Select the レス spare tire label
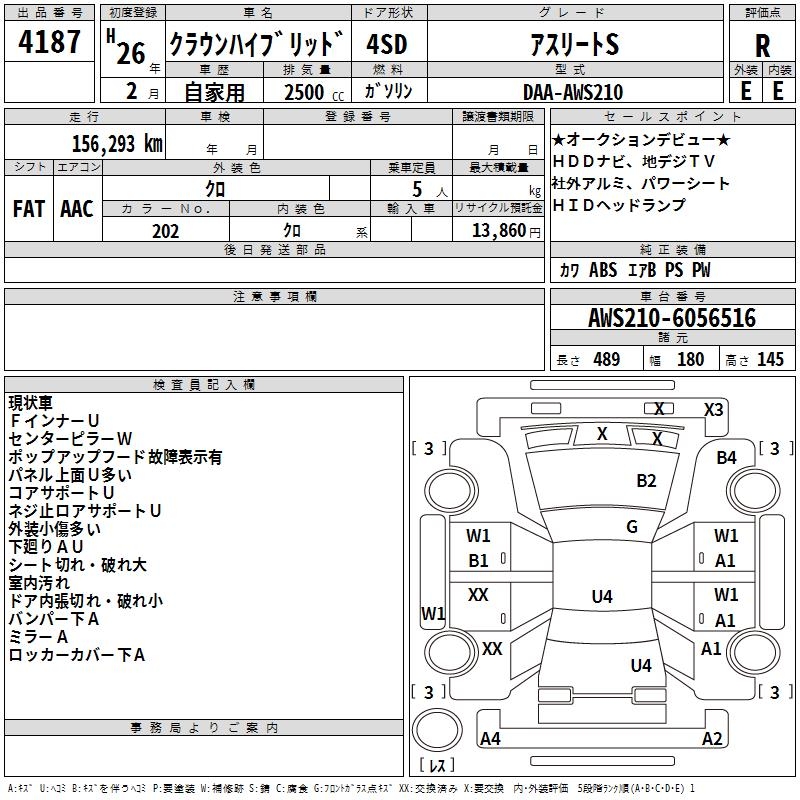800x800 pixels. click(x=437, y=765)
